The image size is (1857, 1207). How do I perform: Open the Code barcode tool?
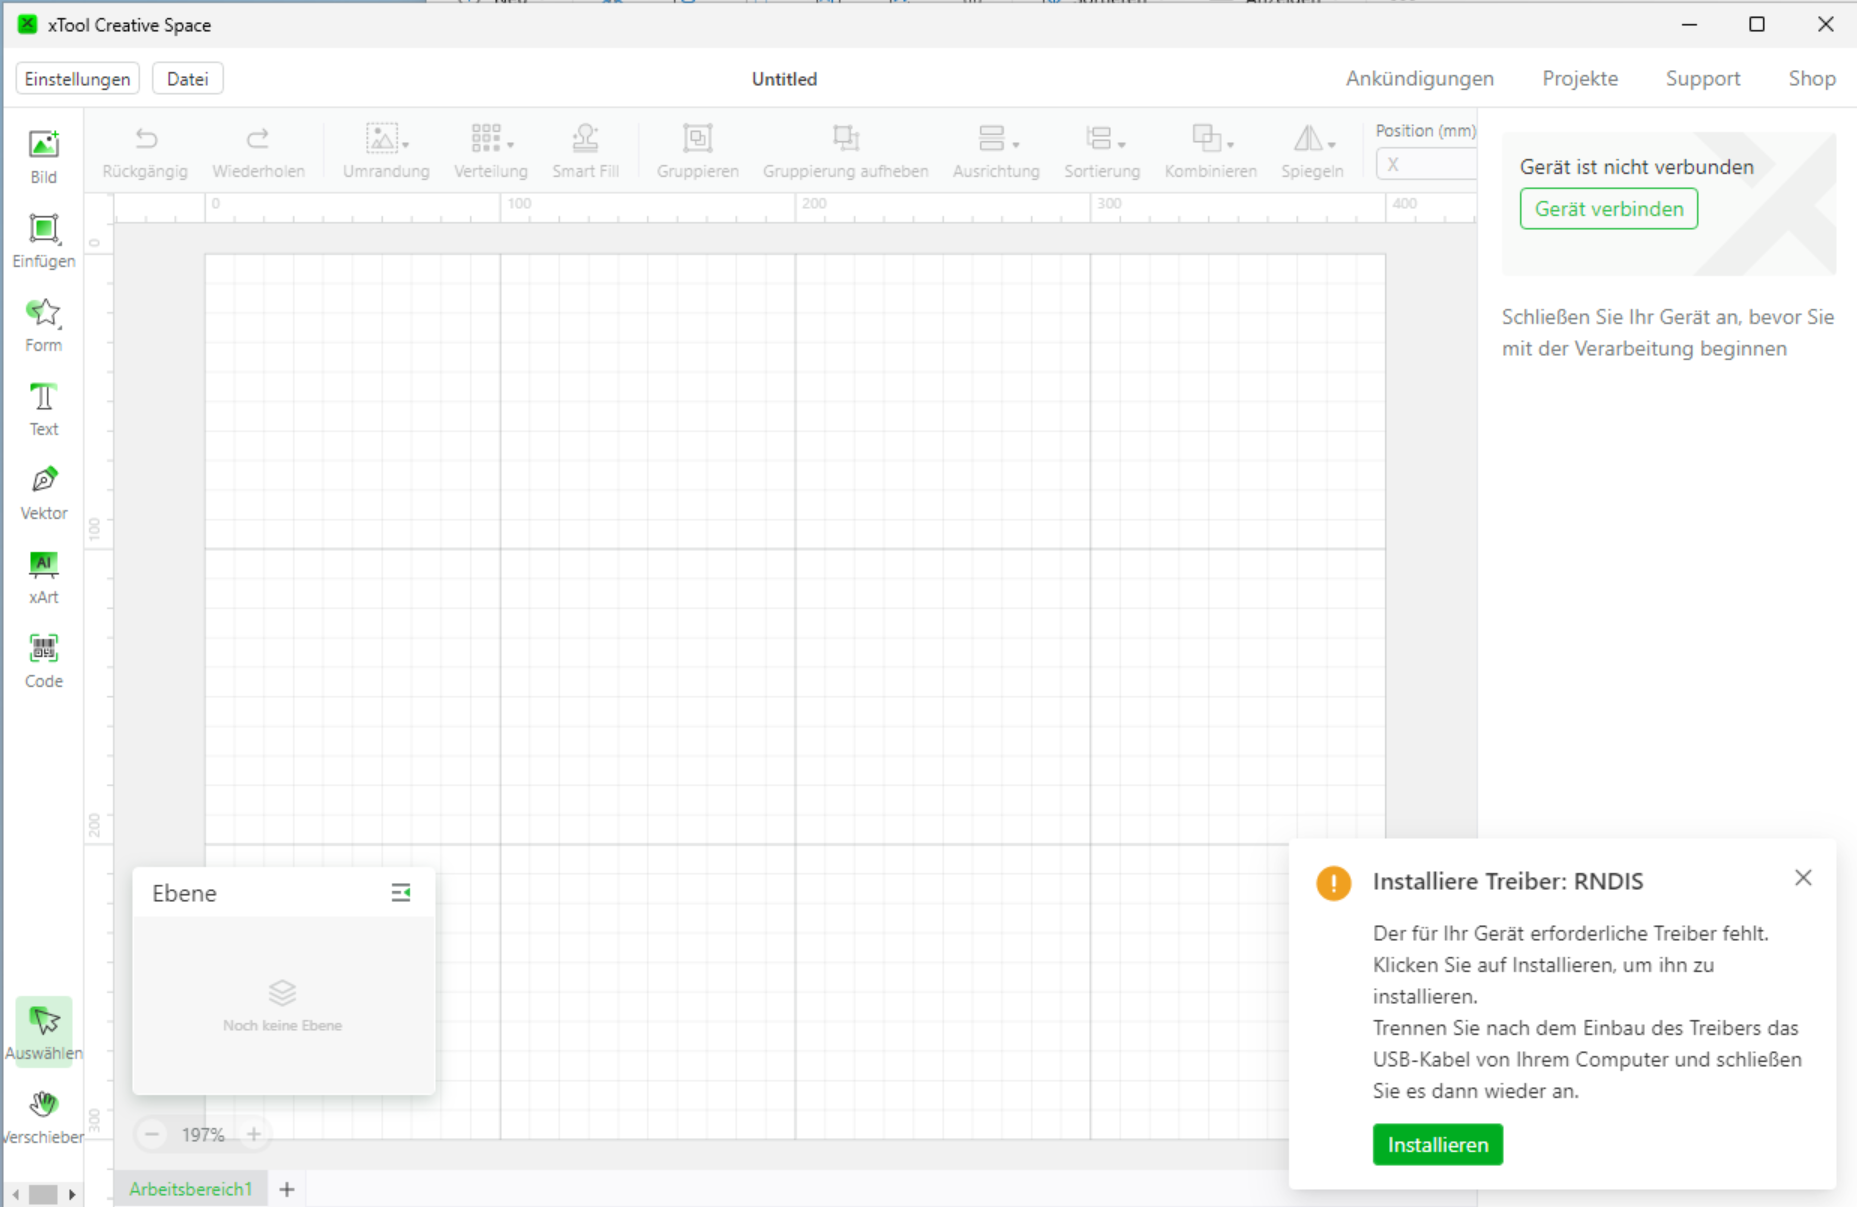[x=43, y=661]
